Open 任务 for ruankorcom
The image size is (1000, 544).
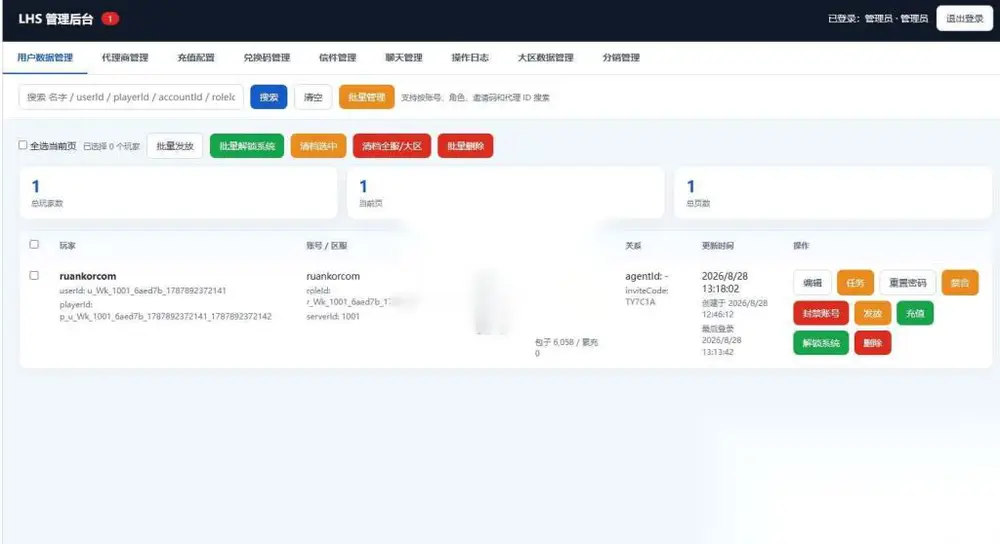(x=855, y=283)
